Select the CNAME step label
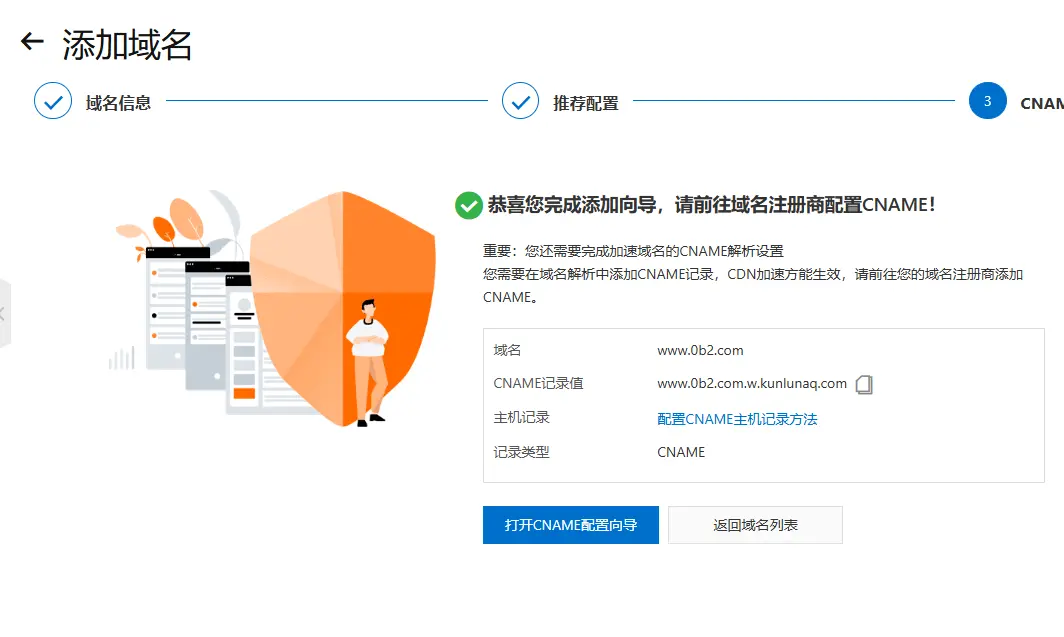The width and height of the screenshot is (1064, 637). [x=1042, y=103]
